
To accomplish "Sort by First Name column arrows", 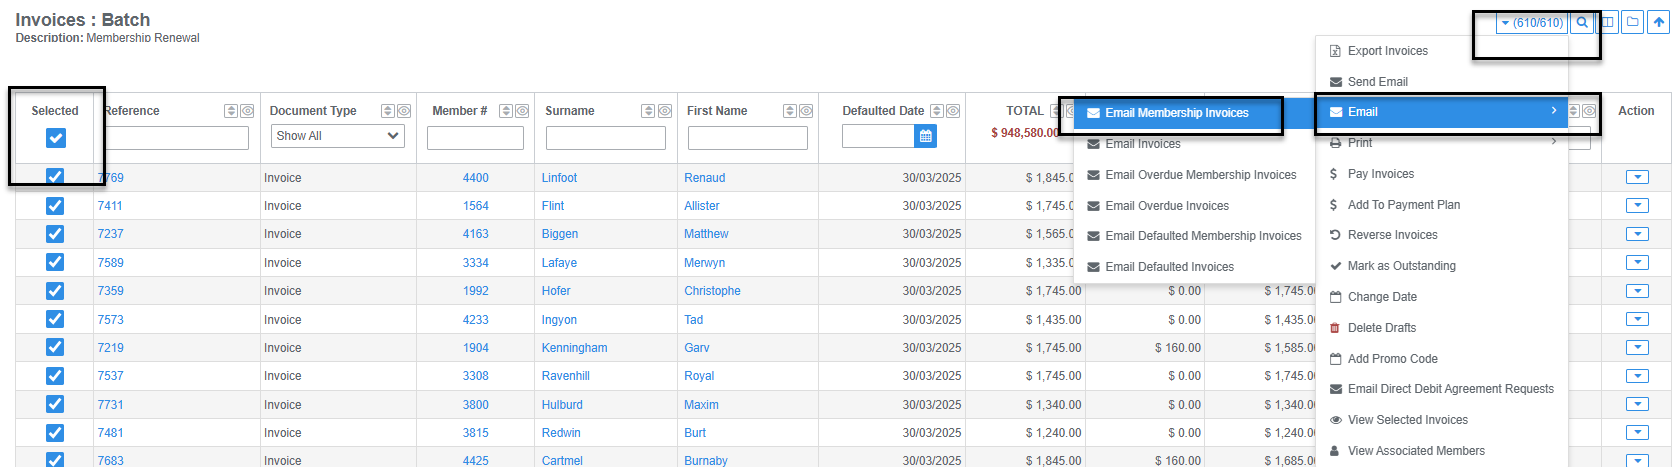I will tap(790, 111).
